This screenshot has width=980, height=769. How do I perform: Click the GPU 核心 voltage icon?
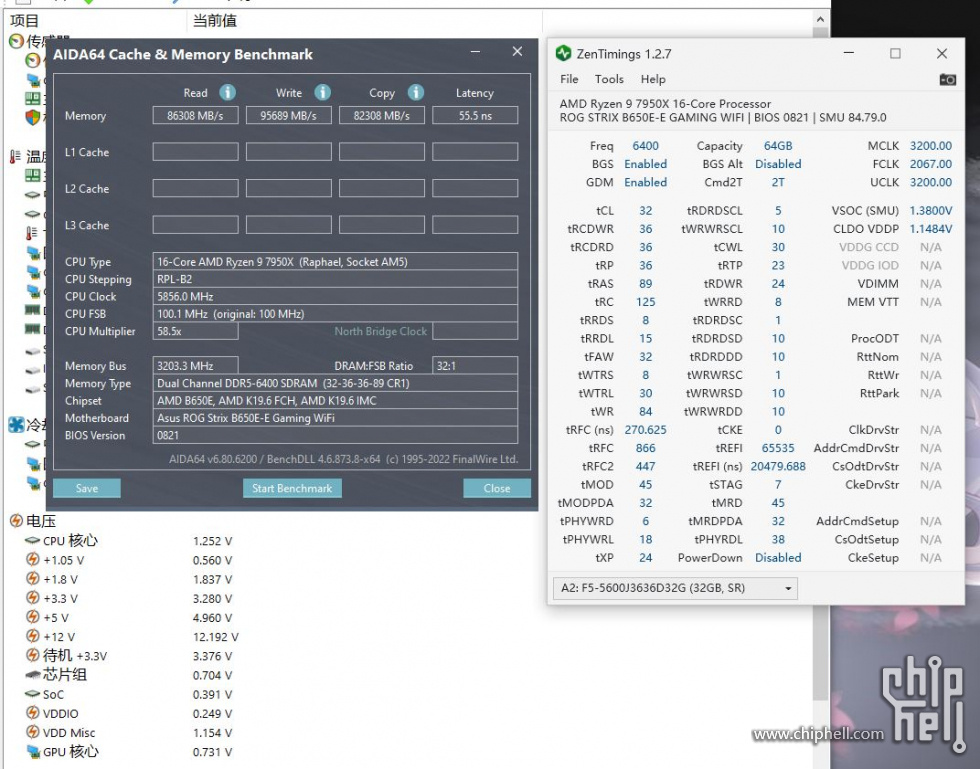tap(32, 751)
